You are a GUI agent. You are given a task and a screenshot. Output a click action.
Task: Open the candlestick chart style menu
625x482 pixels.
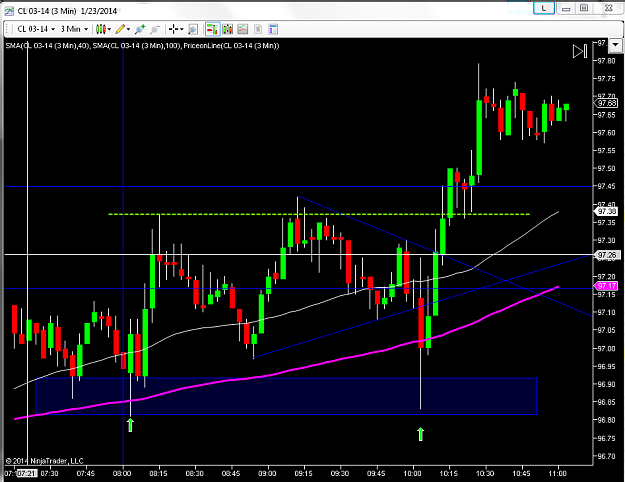[103, 29]
